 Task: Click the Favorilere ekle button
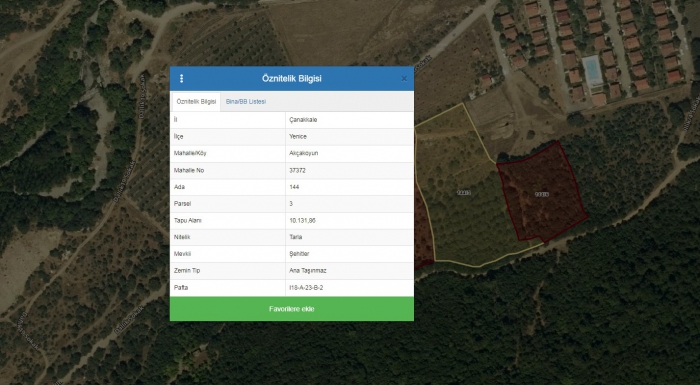click(292, 309)
